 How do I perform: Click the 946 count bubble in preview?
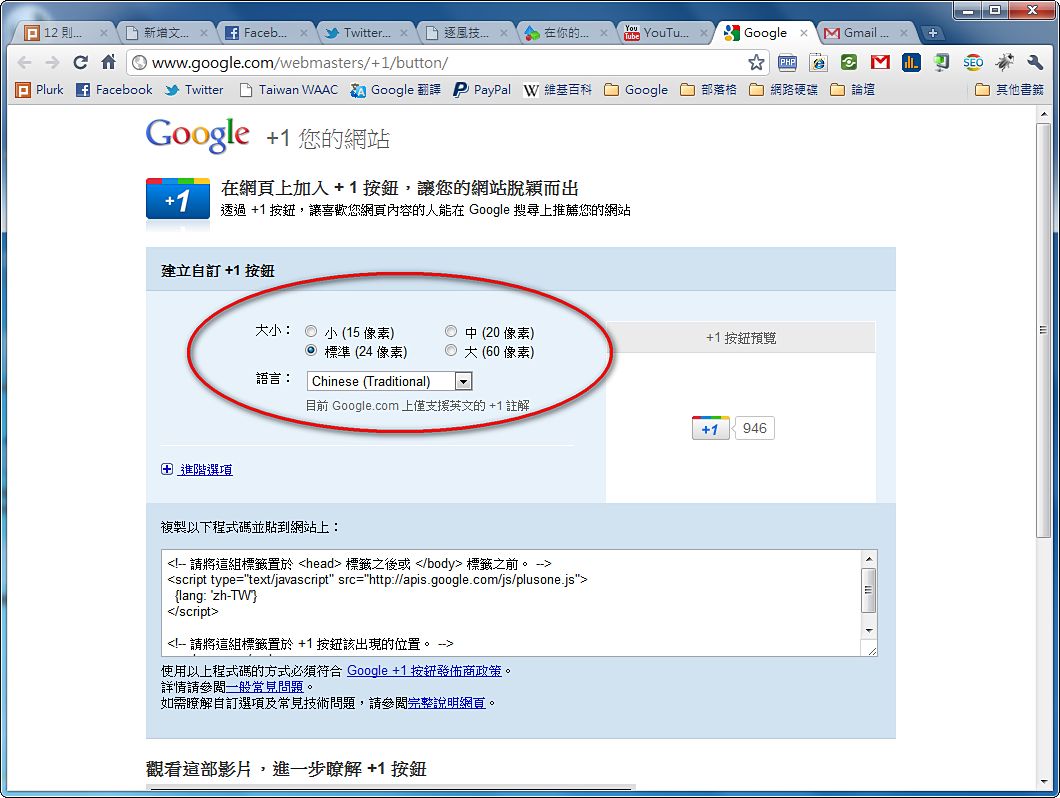point(754,428)
